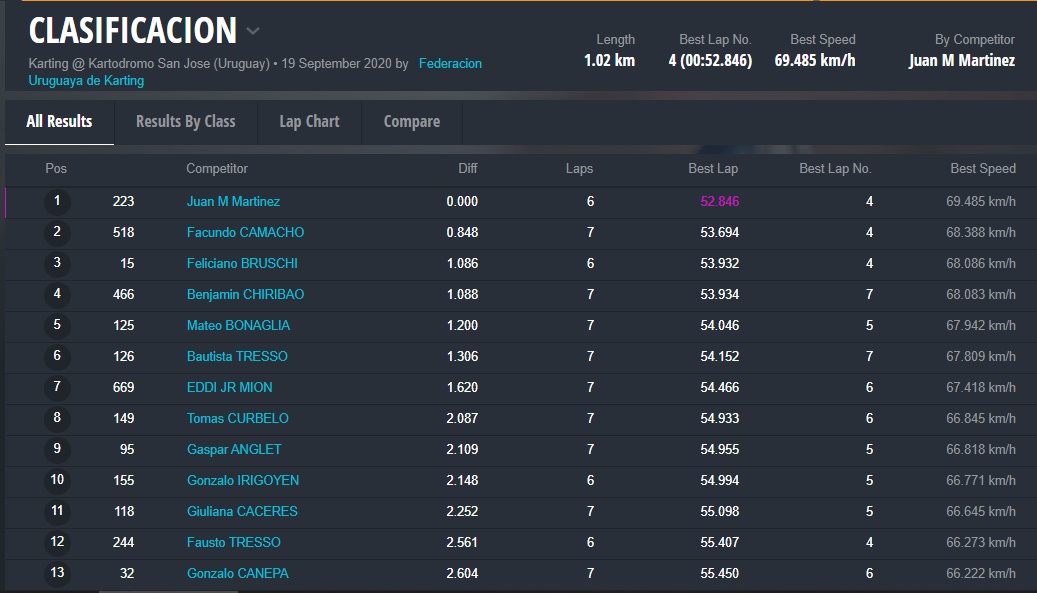Click the All Results tab
Viewport: 1037px width, 593px height.
coord(59,121)
